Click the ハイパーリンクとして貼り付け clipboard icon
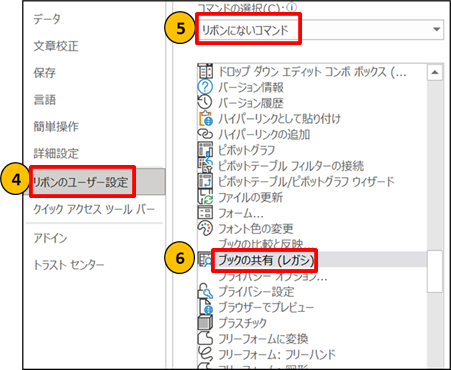 206,118
